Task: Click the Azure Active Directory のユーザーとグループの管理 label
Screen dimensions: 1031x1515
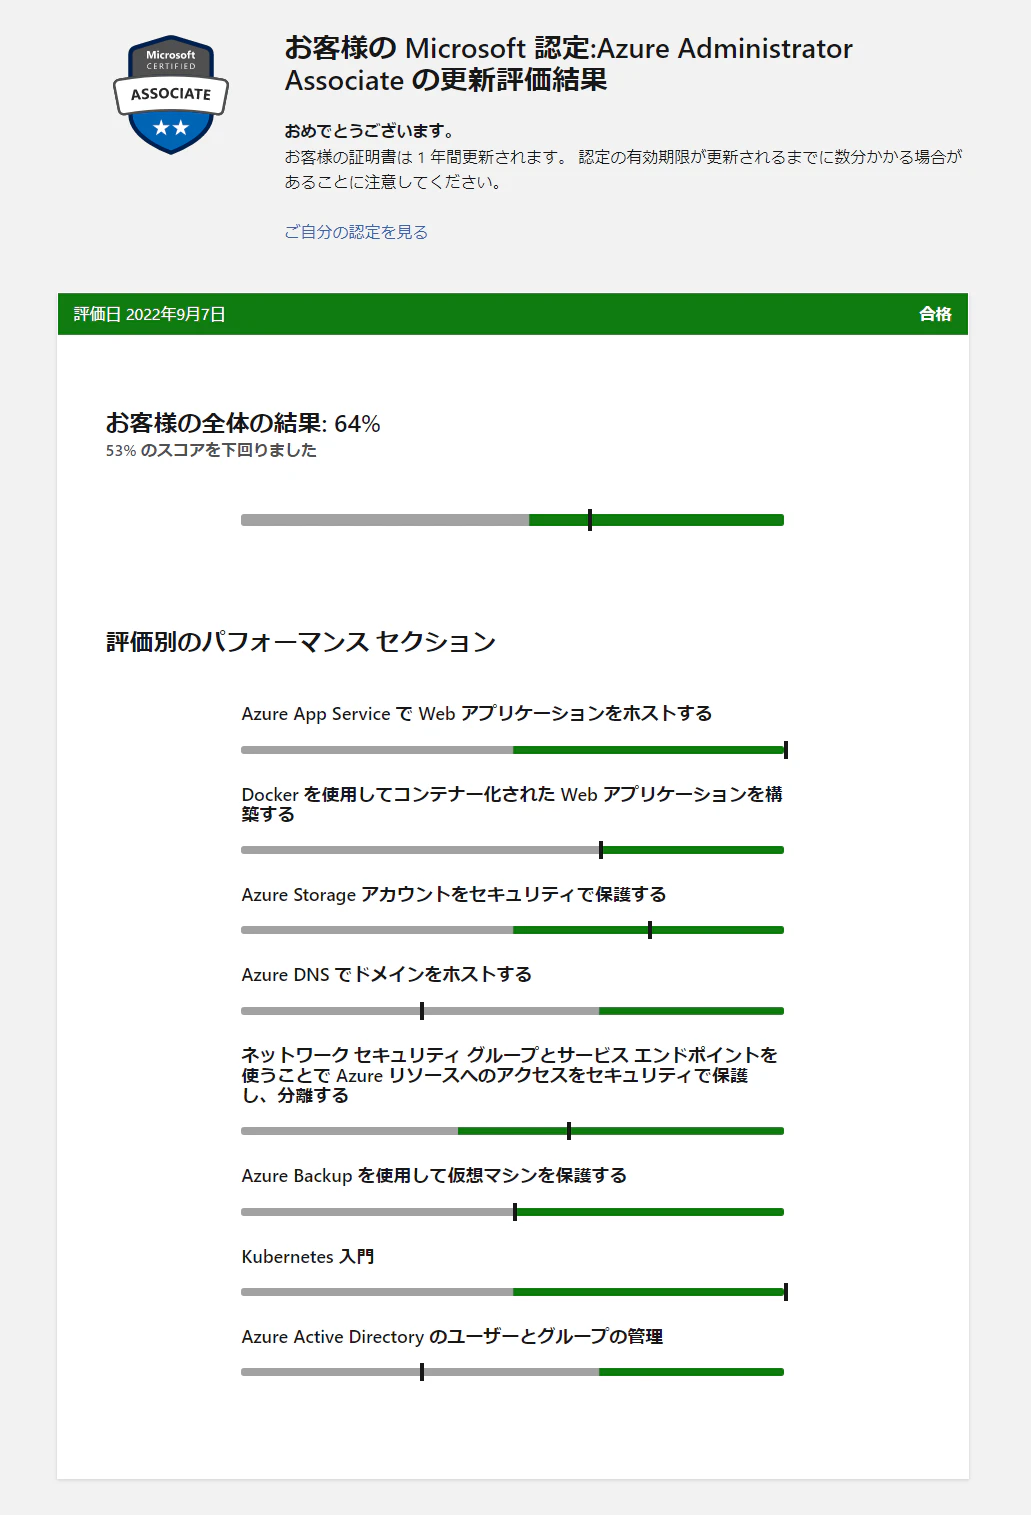Action: tap(452, 1336)
